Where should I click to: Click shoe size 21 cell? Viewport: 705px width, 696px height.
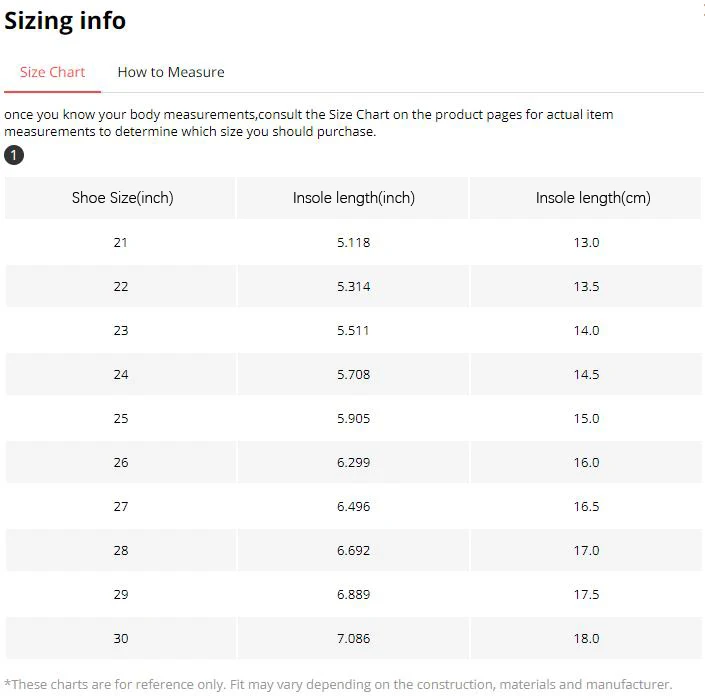pyautogui.click(x=120, y=242)
